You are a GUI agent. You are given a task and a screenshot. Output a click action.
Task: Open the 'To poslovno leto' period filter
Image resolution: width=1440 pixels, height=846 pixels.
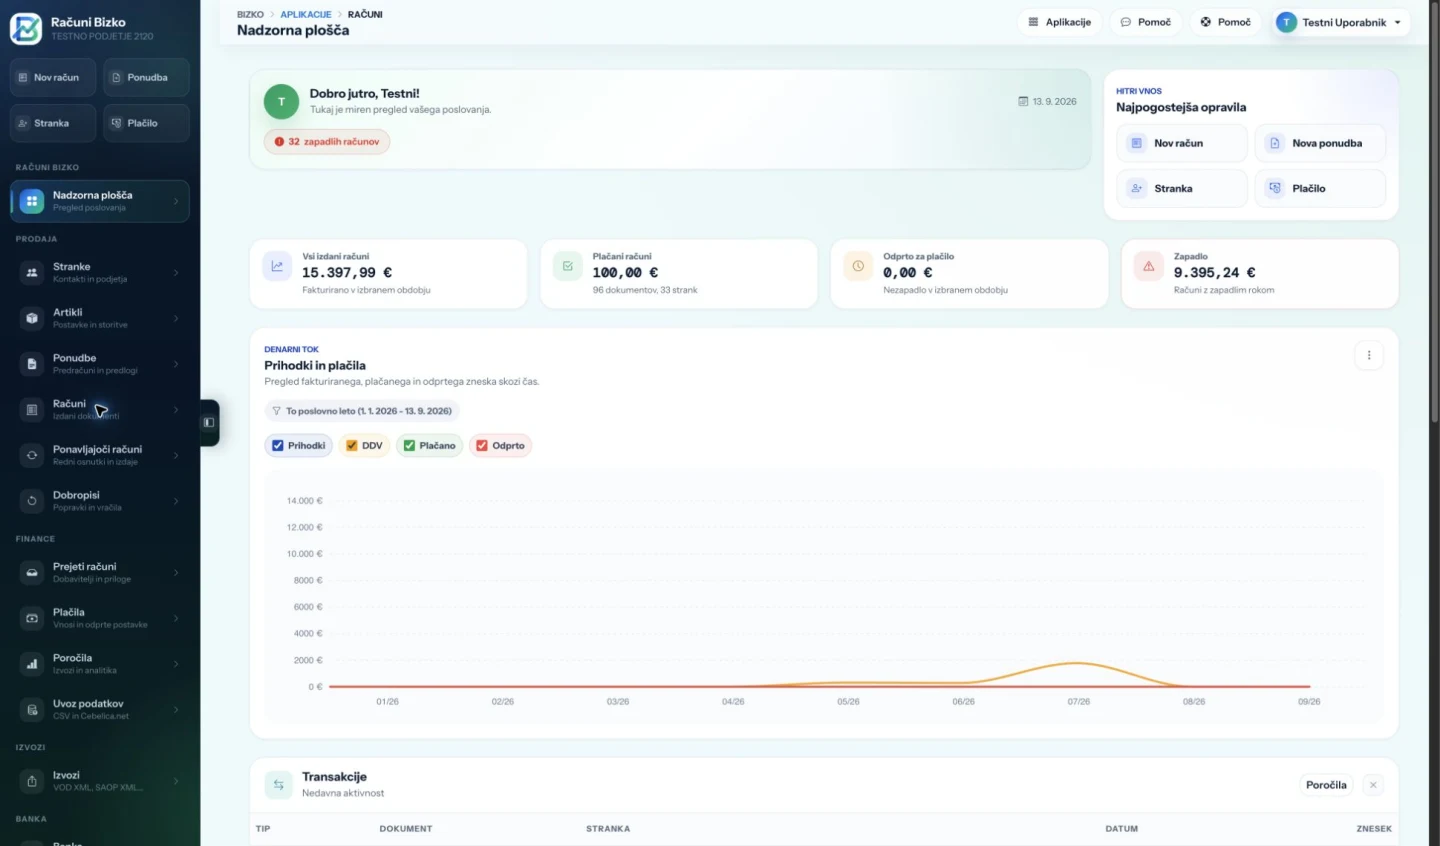(x=362, y=411)
